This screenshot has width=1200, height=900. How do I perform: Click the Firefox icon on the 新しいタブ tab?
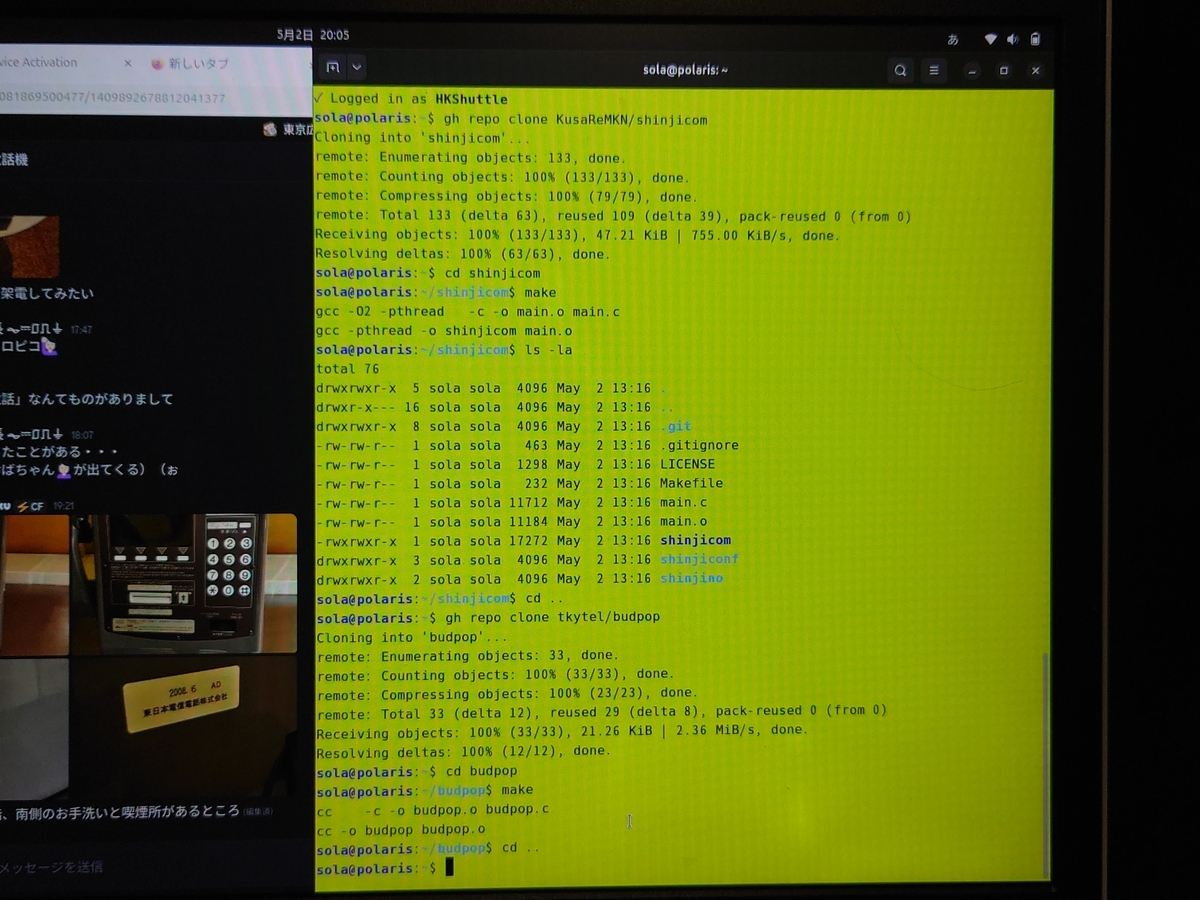point(157,63)
